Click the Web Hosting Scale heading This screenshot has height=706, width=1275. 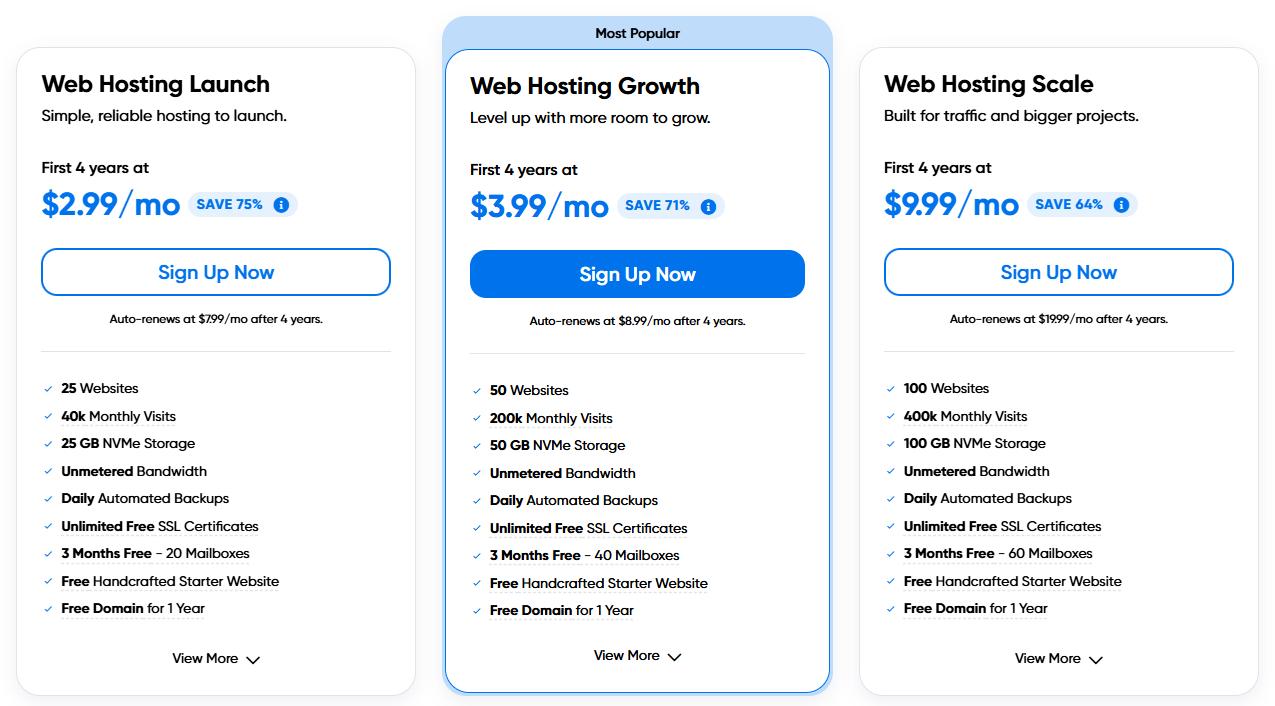(x=988, y=84)
